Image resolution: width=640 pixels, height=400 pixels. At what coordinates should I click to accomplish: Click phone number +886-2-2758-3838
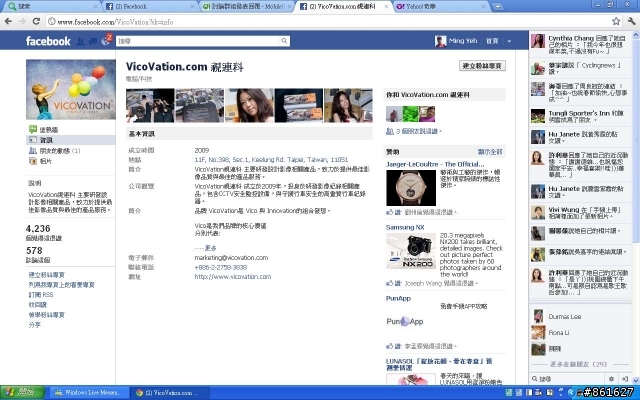coord(220,267)
